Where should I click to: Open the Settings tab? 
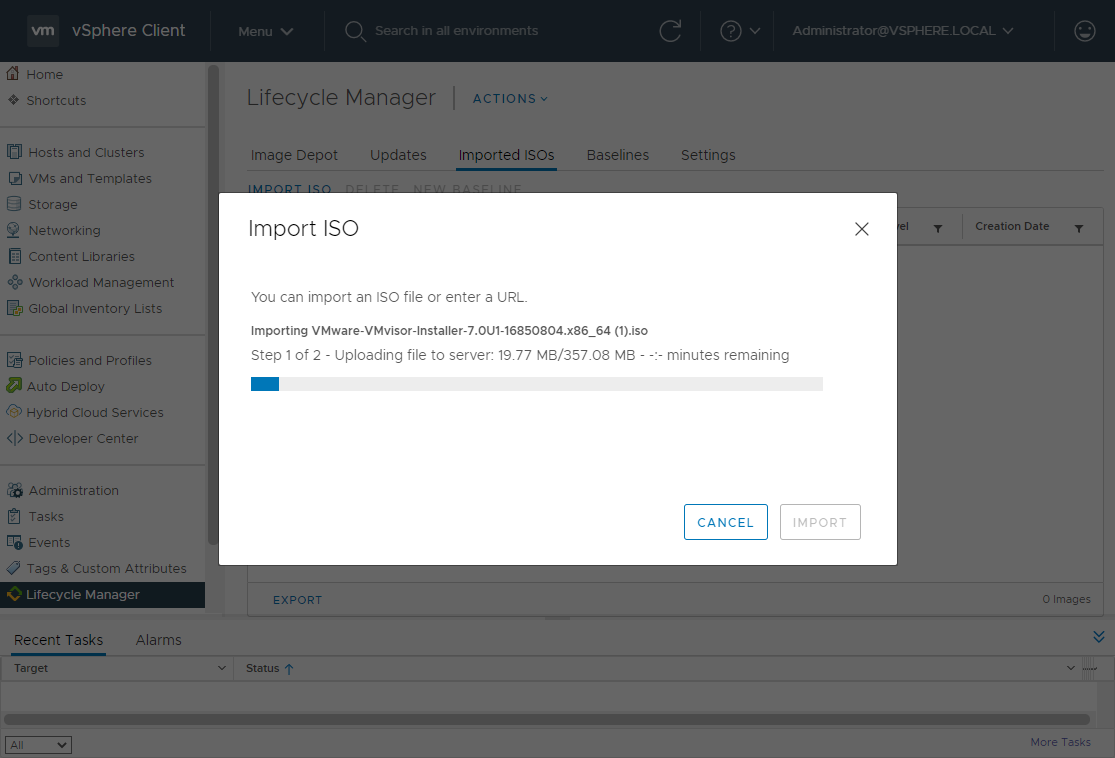pyautogui.click(x=708, y=155)
